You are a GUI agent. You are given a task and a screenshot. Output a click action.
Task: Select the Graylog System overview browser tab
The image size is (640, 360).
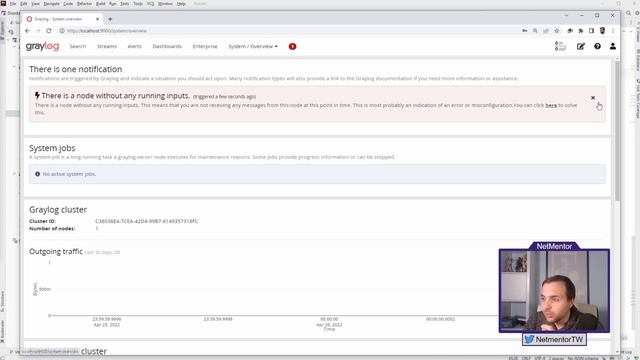pyautogui.click(x=63, y=19)
